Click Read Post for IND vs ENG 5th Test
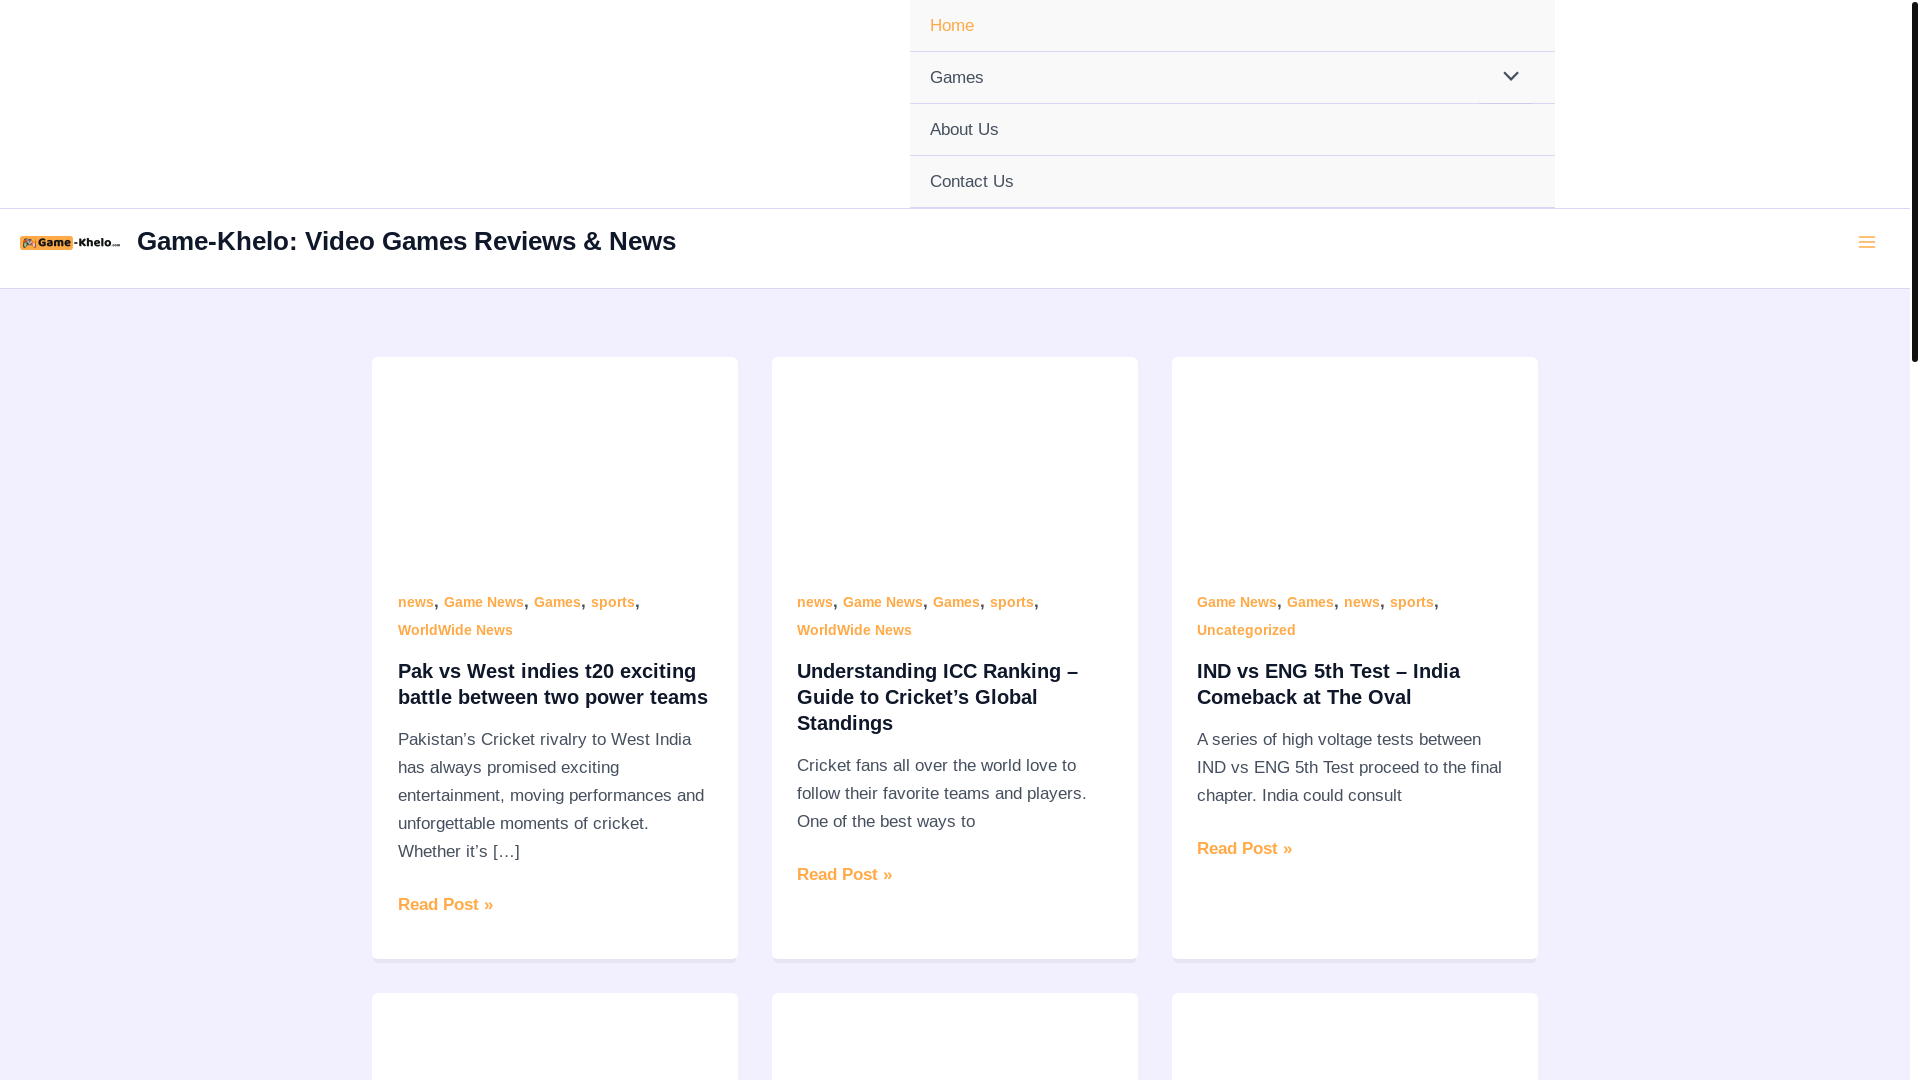Image resolution: width=1920 pixels, height=1080 pixels. (1244, 849)
